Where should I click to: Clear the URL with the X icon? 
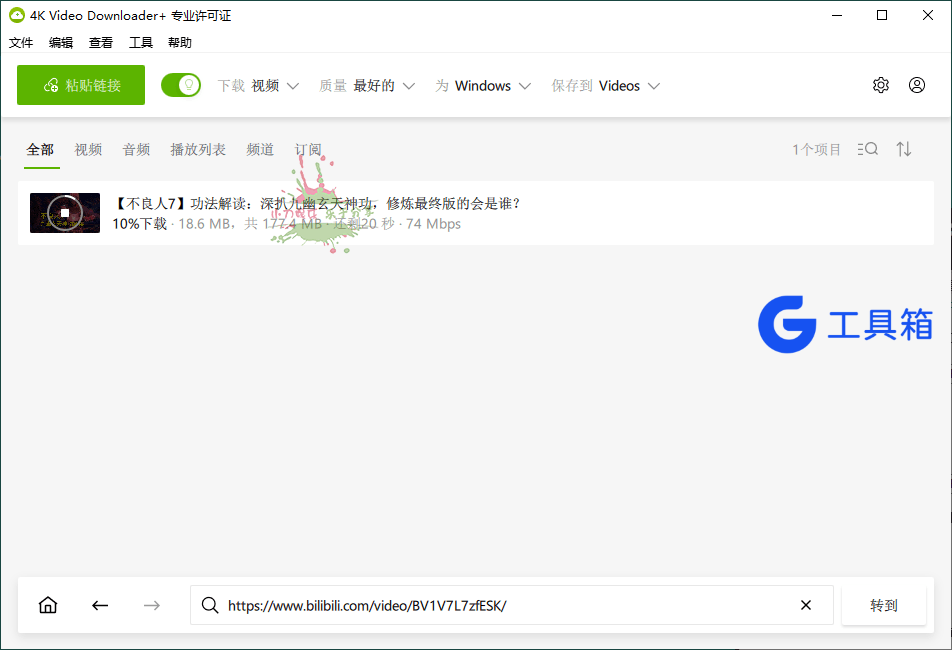pos(806,605)
